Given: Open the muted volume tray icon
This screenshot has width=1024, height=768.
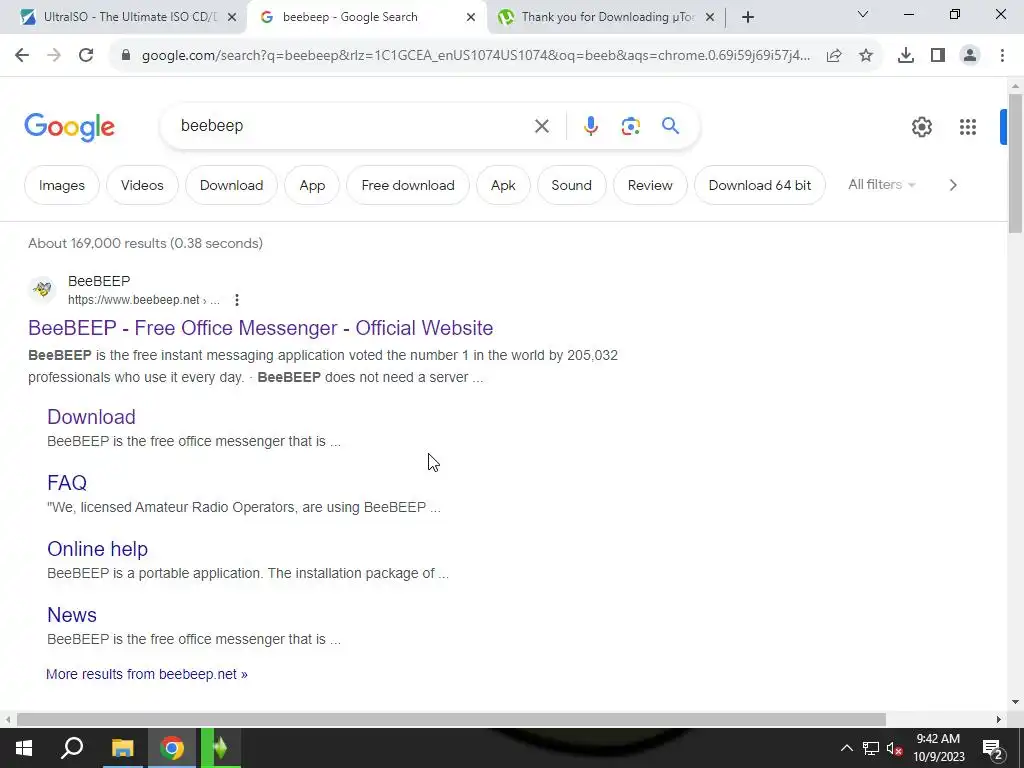Looking at the screenshot, I should pyautogui.click(x=894, y=748).
